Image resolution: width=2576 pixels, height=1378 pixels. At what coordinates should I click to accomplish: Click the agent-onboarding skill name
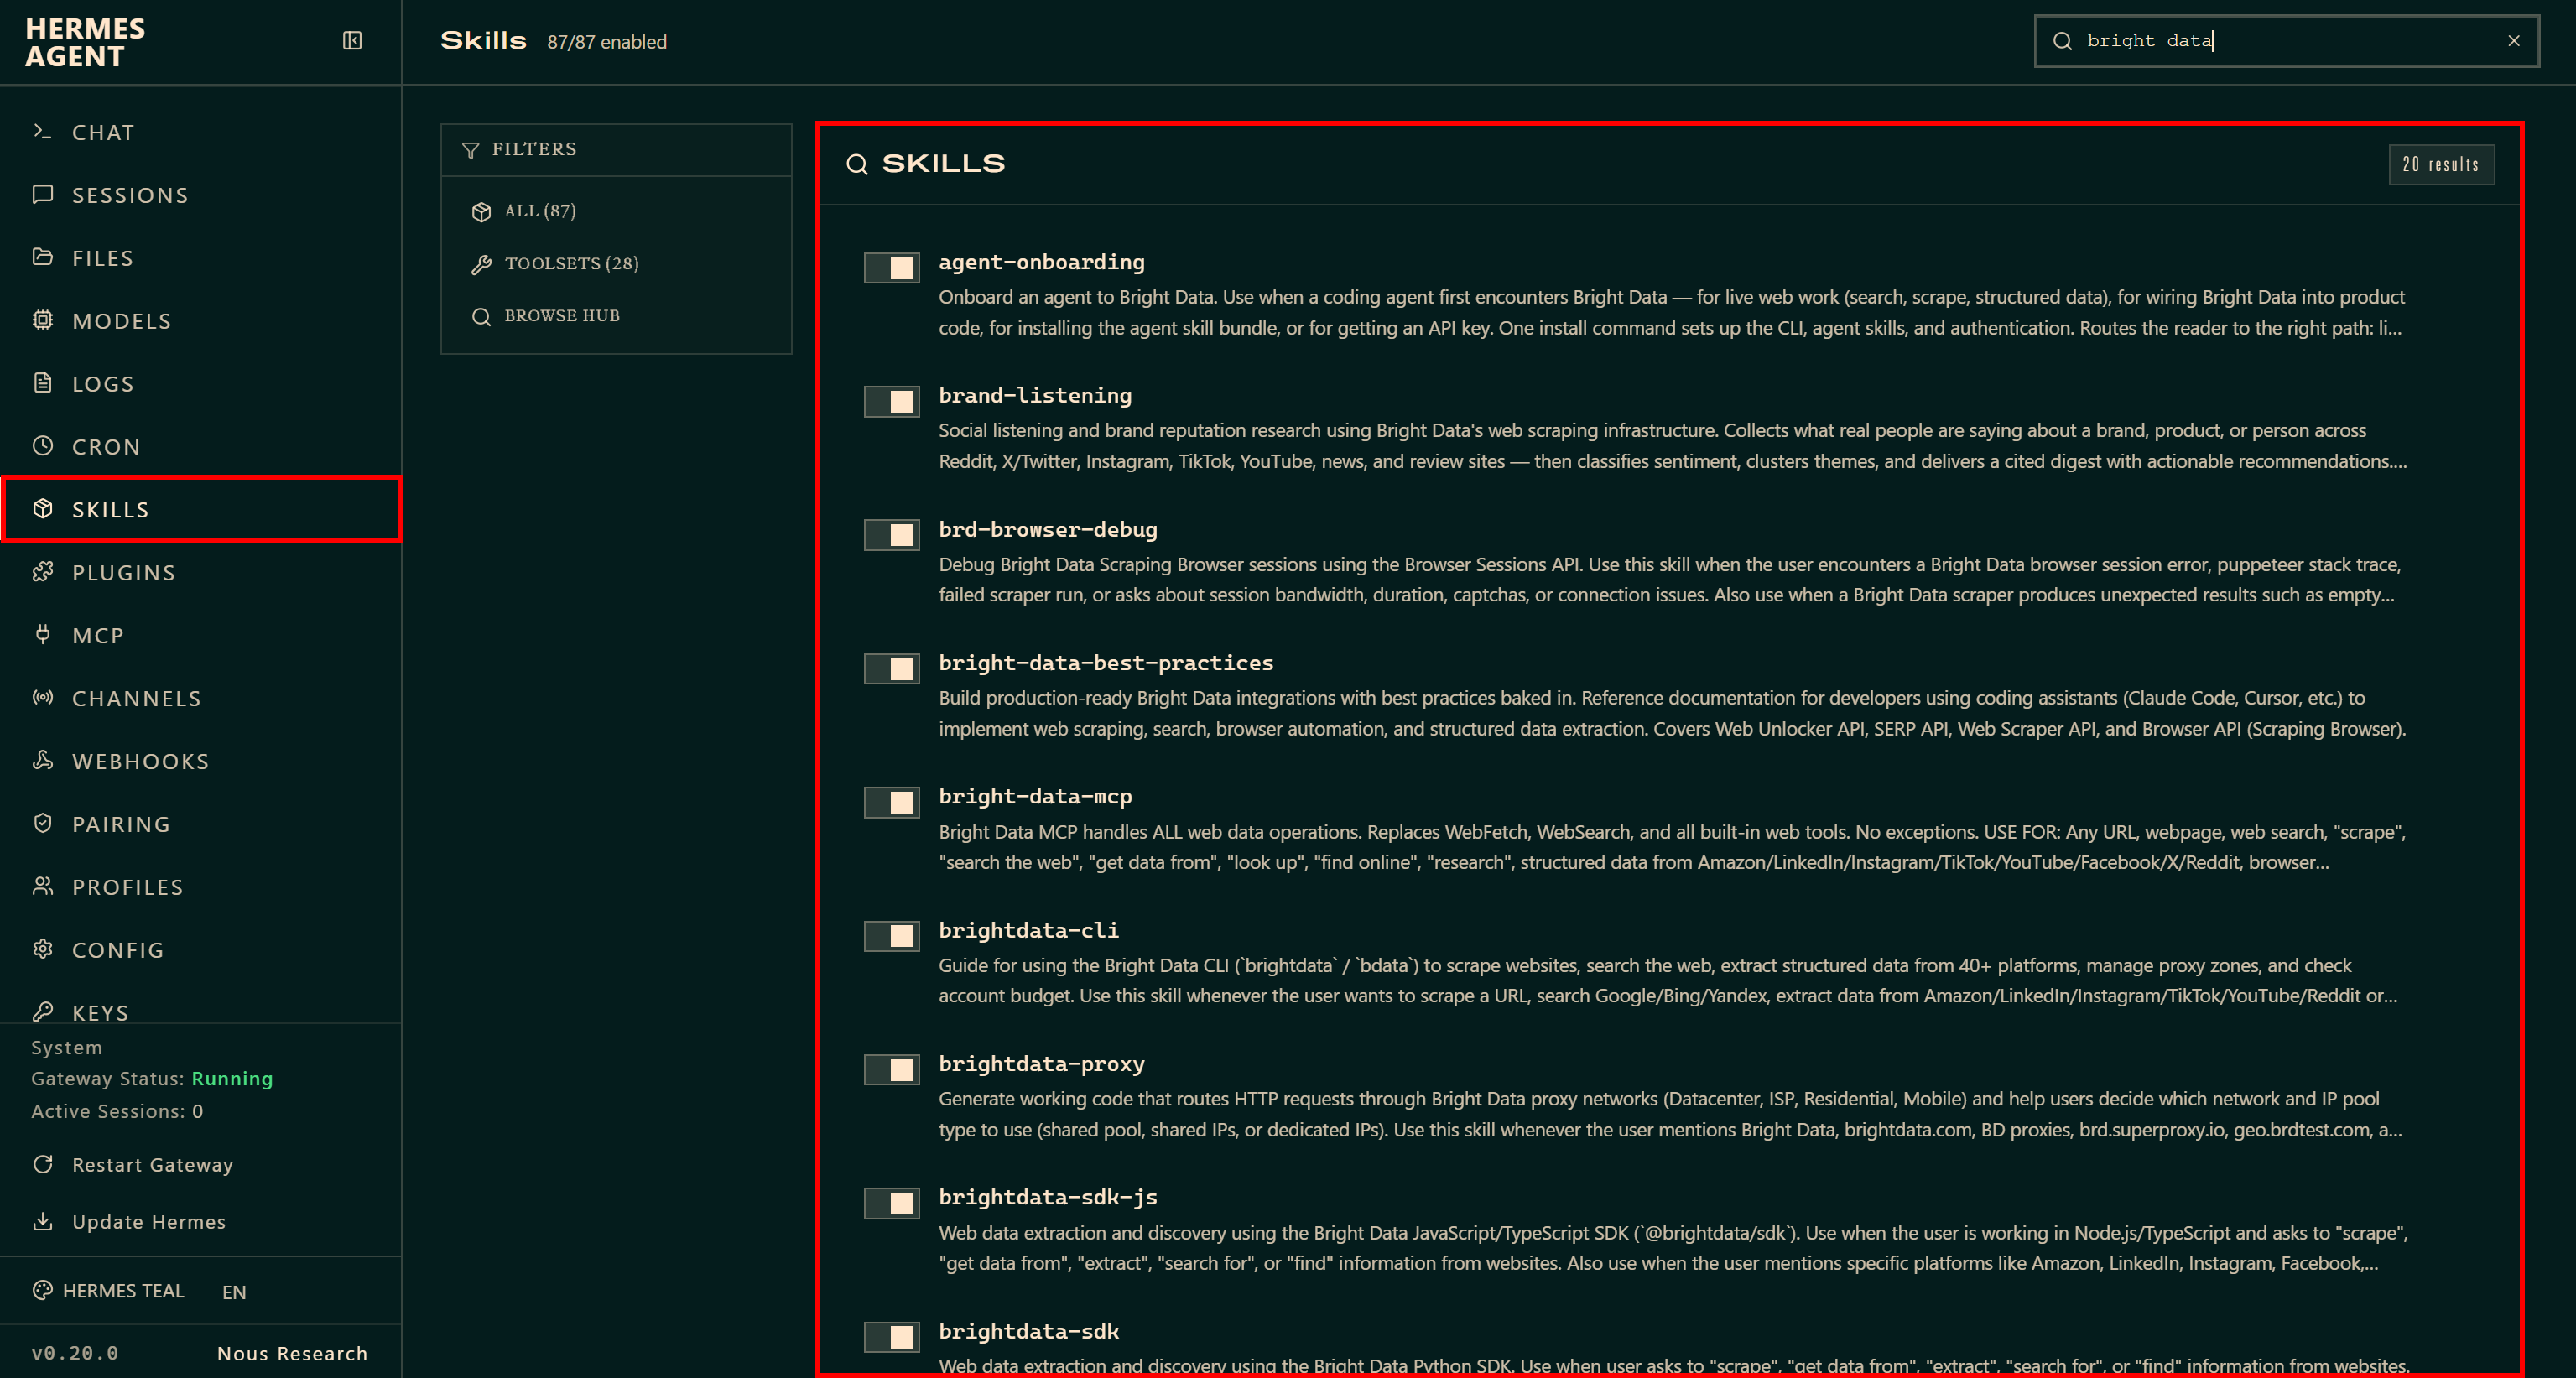1041,262
